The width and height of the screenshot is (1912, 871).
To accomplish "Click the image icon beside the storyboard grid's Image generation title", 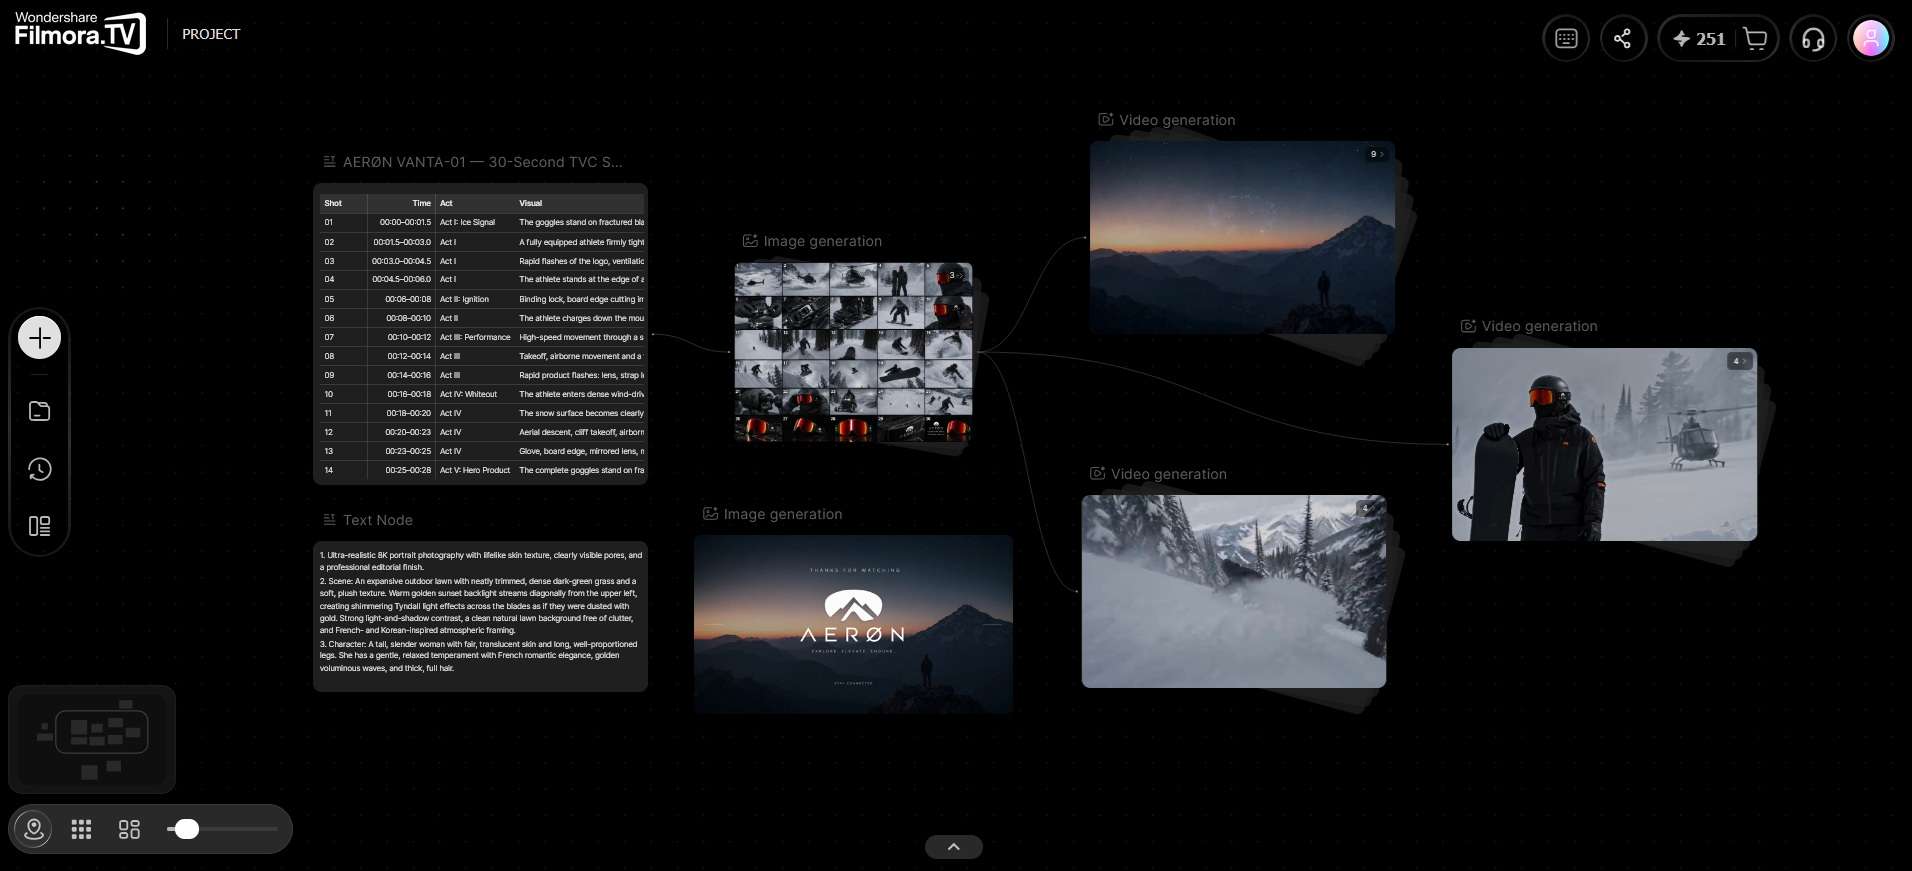I will 750,240.
